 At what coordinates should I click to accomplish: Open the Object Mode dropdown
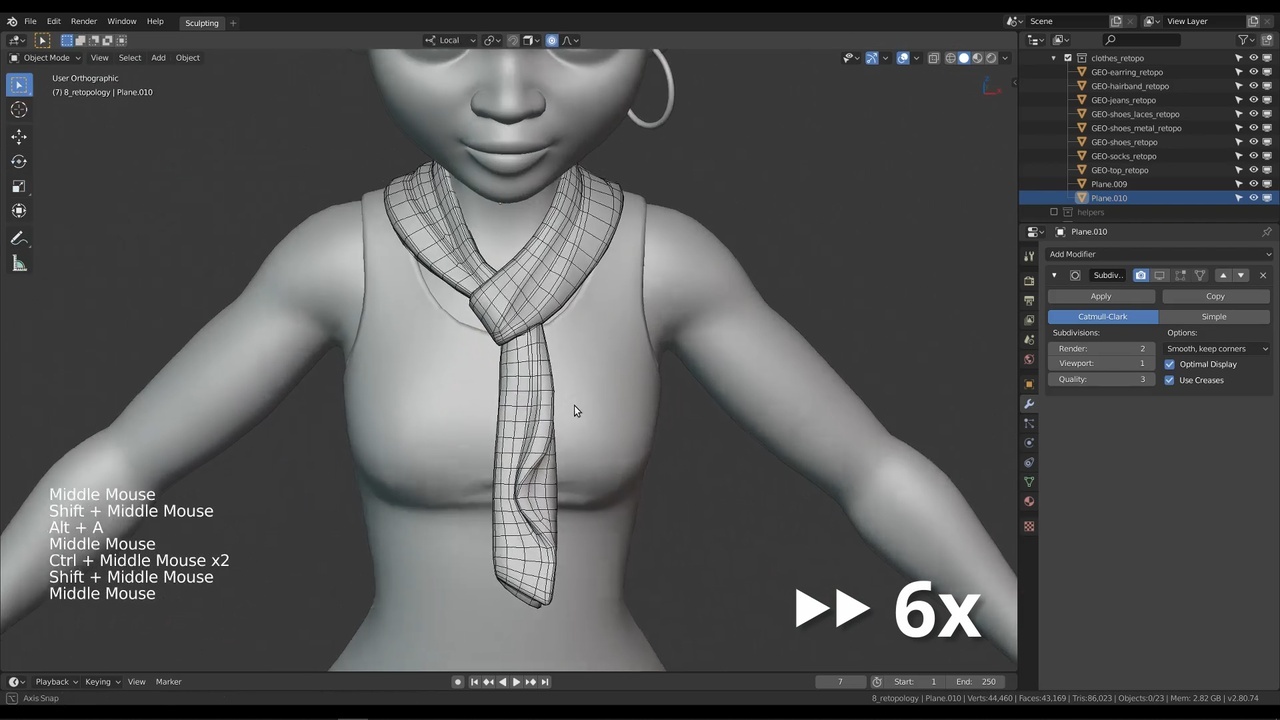pyautogui.click(x=46, y=58)
